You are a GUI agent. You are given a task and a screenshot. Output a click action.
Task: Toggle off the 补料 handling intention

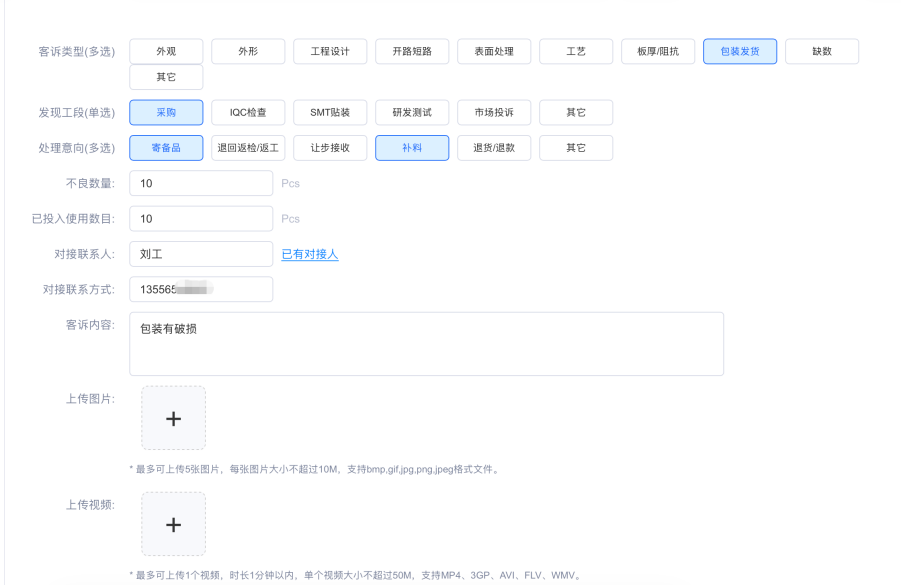412,147
